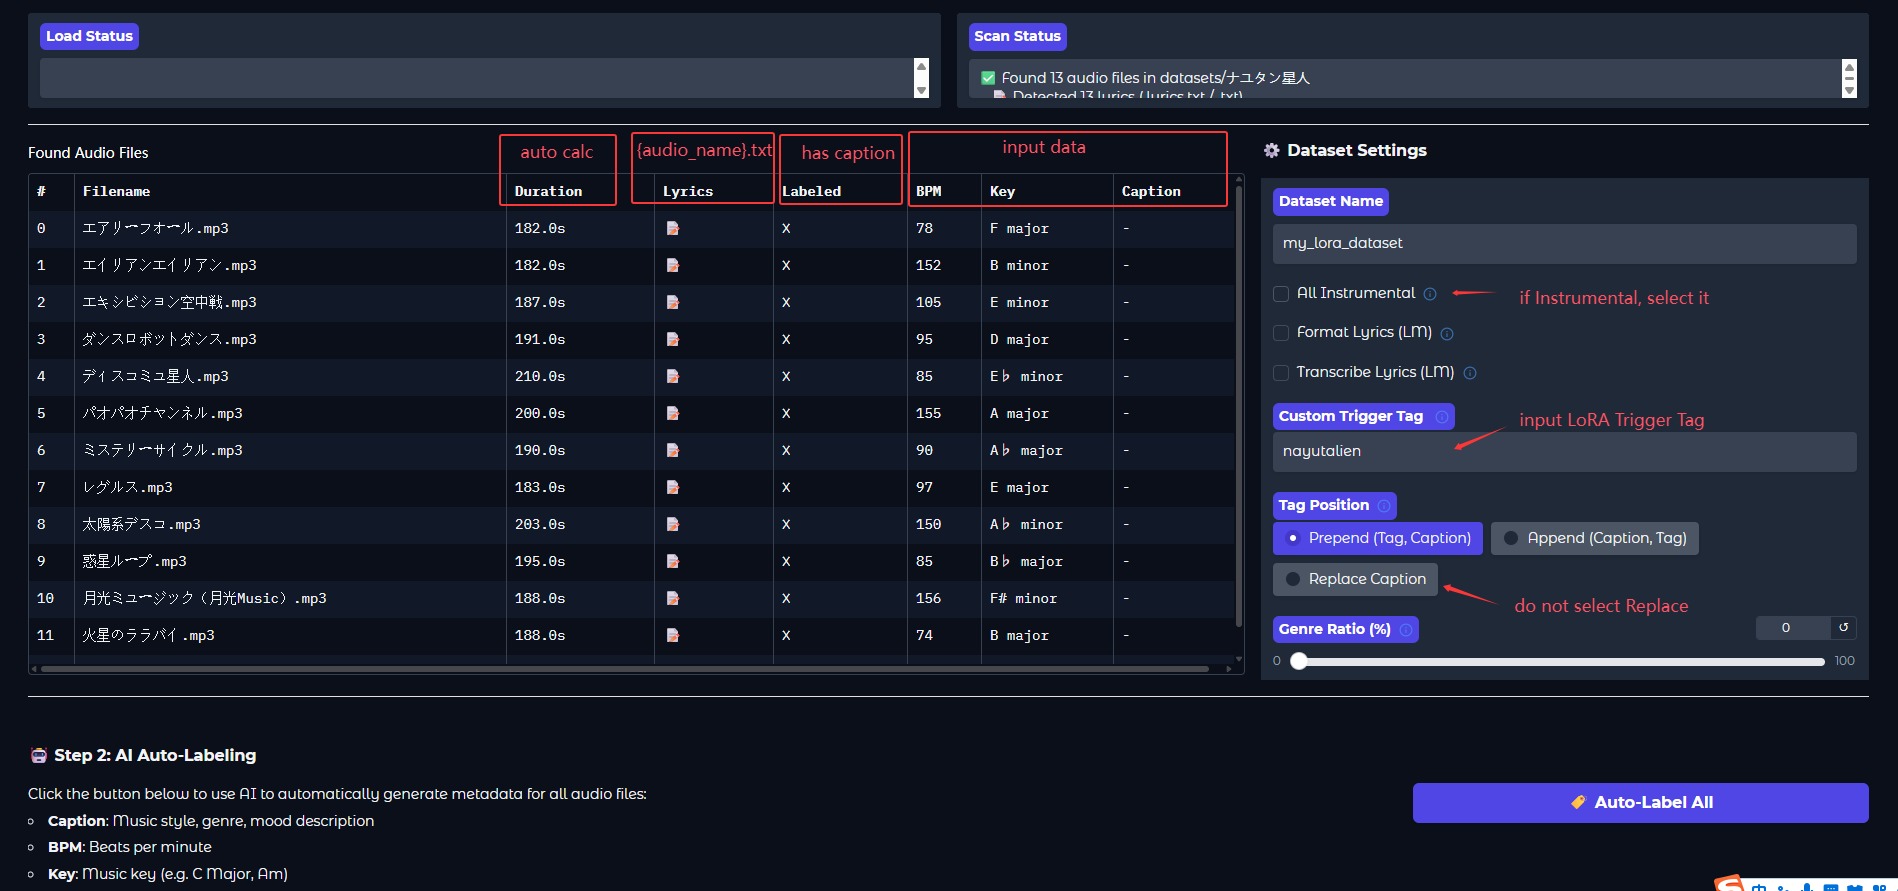Screen dimensions: 1898x891
Task: Click the Load Status box down arrow
Action: [x=921, y=91]
